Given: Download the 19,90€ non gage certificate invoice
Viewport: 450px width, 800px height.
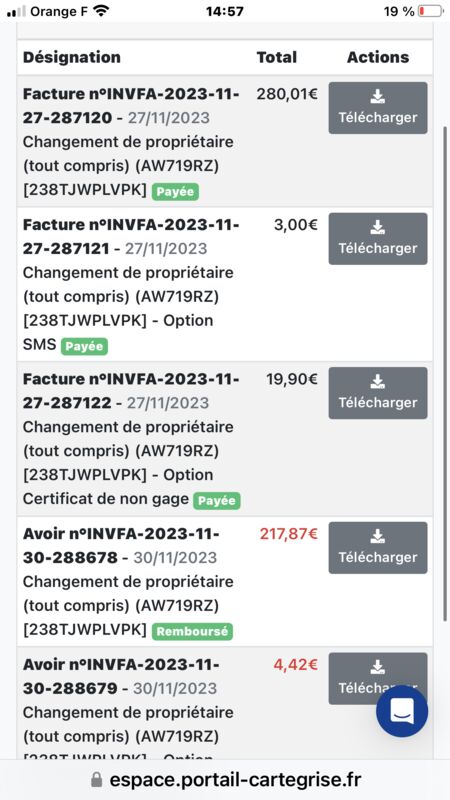Looking at the screenshot, I should tap(378, 393).
